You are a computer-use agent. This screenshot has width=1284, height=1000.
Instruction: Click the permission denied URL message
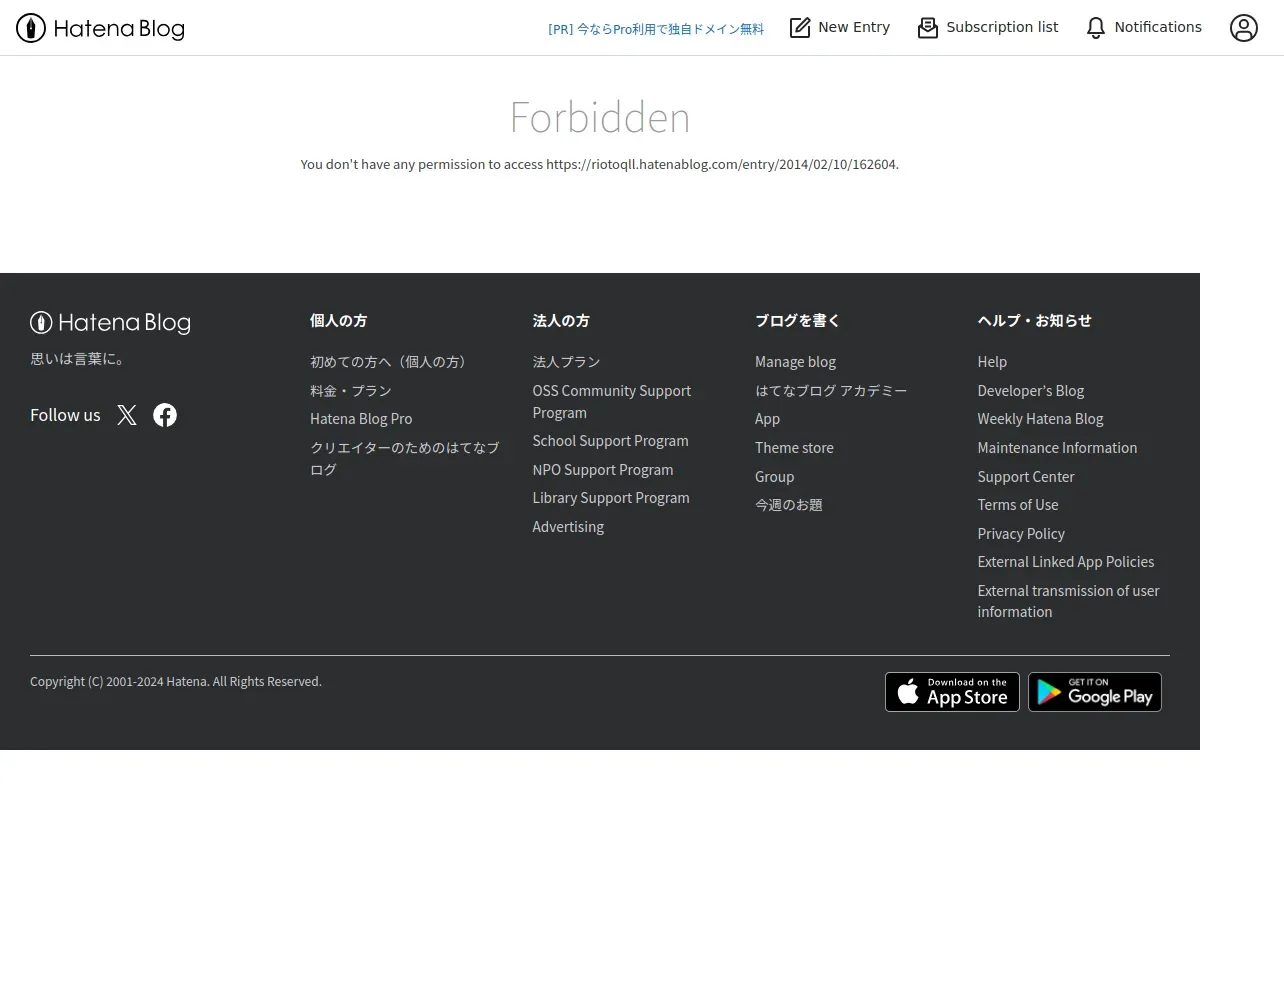600,164
